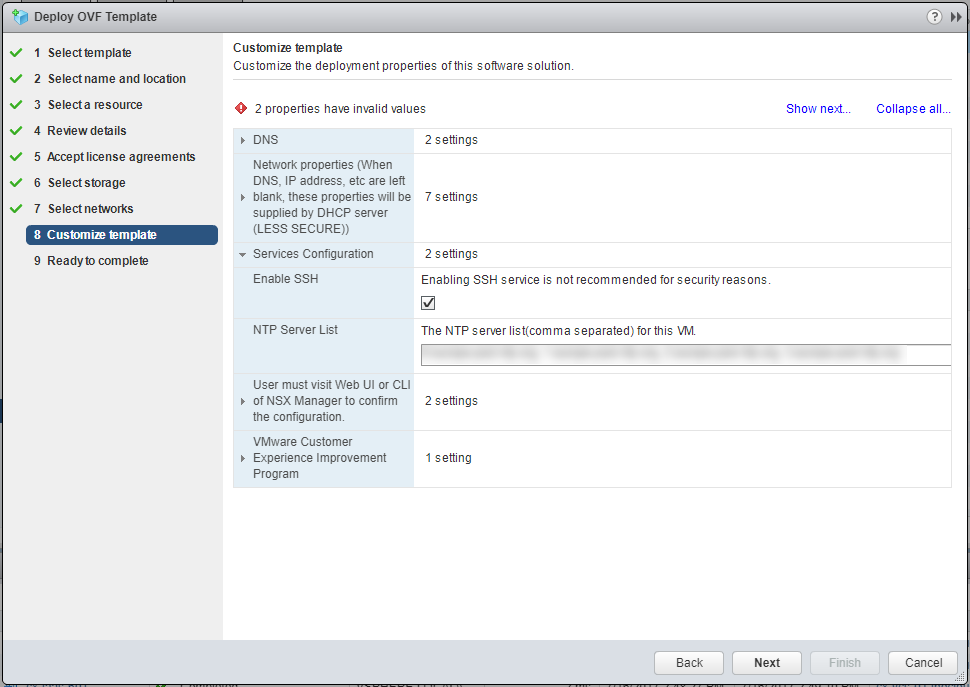Click the Deploy OVF Template title icon
Image resolution: width=970 pixels, height=687 pixels.
pyautogui.click(x=19, y=17)
